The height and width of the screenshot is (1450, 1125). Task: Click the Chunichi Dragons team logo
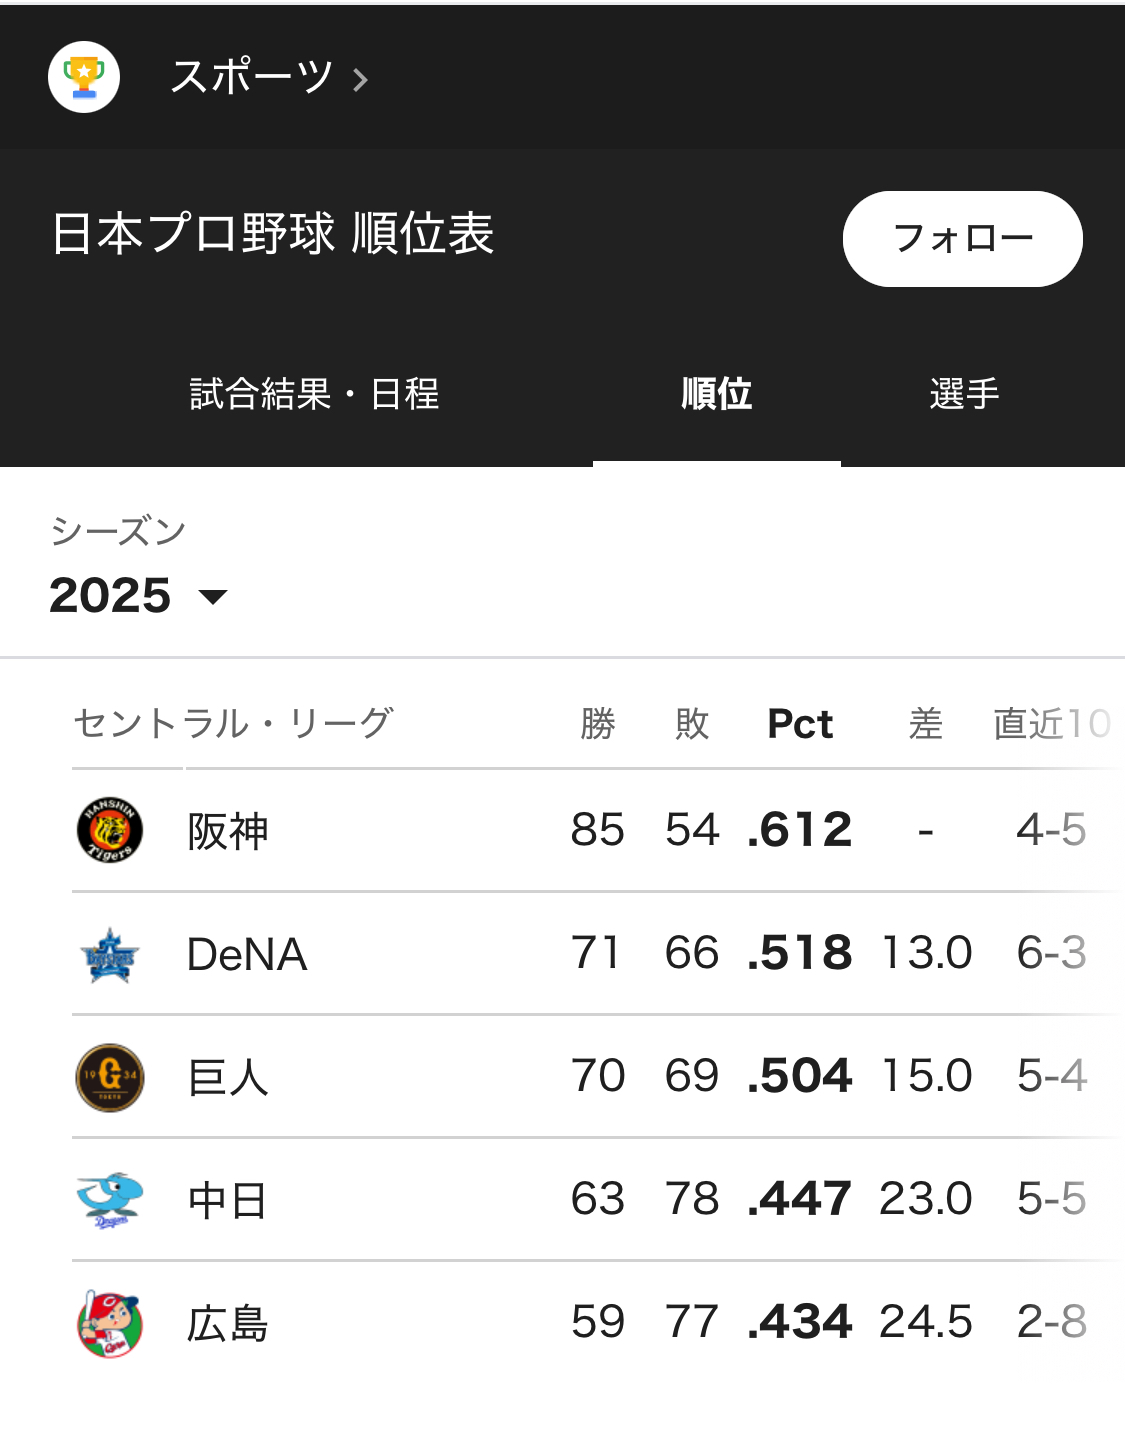[x=110, y=1199]
